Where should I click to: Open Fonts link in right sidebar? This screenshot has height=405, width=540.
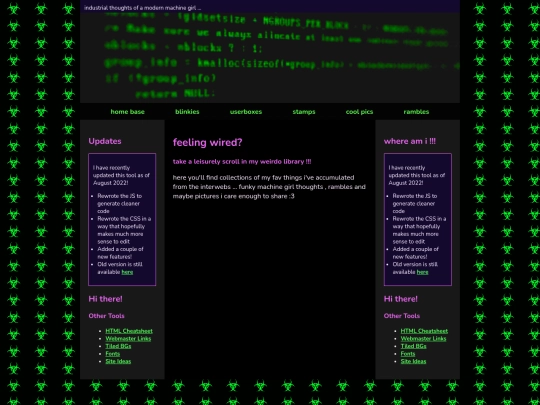408,354
